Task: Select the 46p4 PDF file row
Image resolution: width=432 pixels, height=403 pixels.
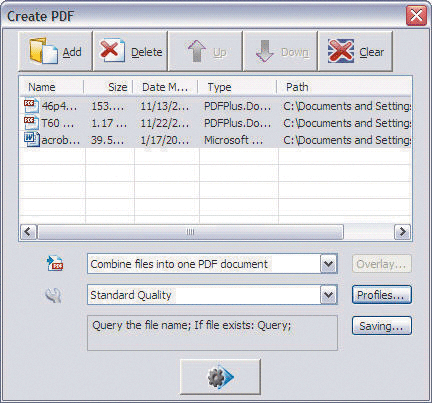Action: click(216, 106)
